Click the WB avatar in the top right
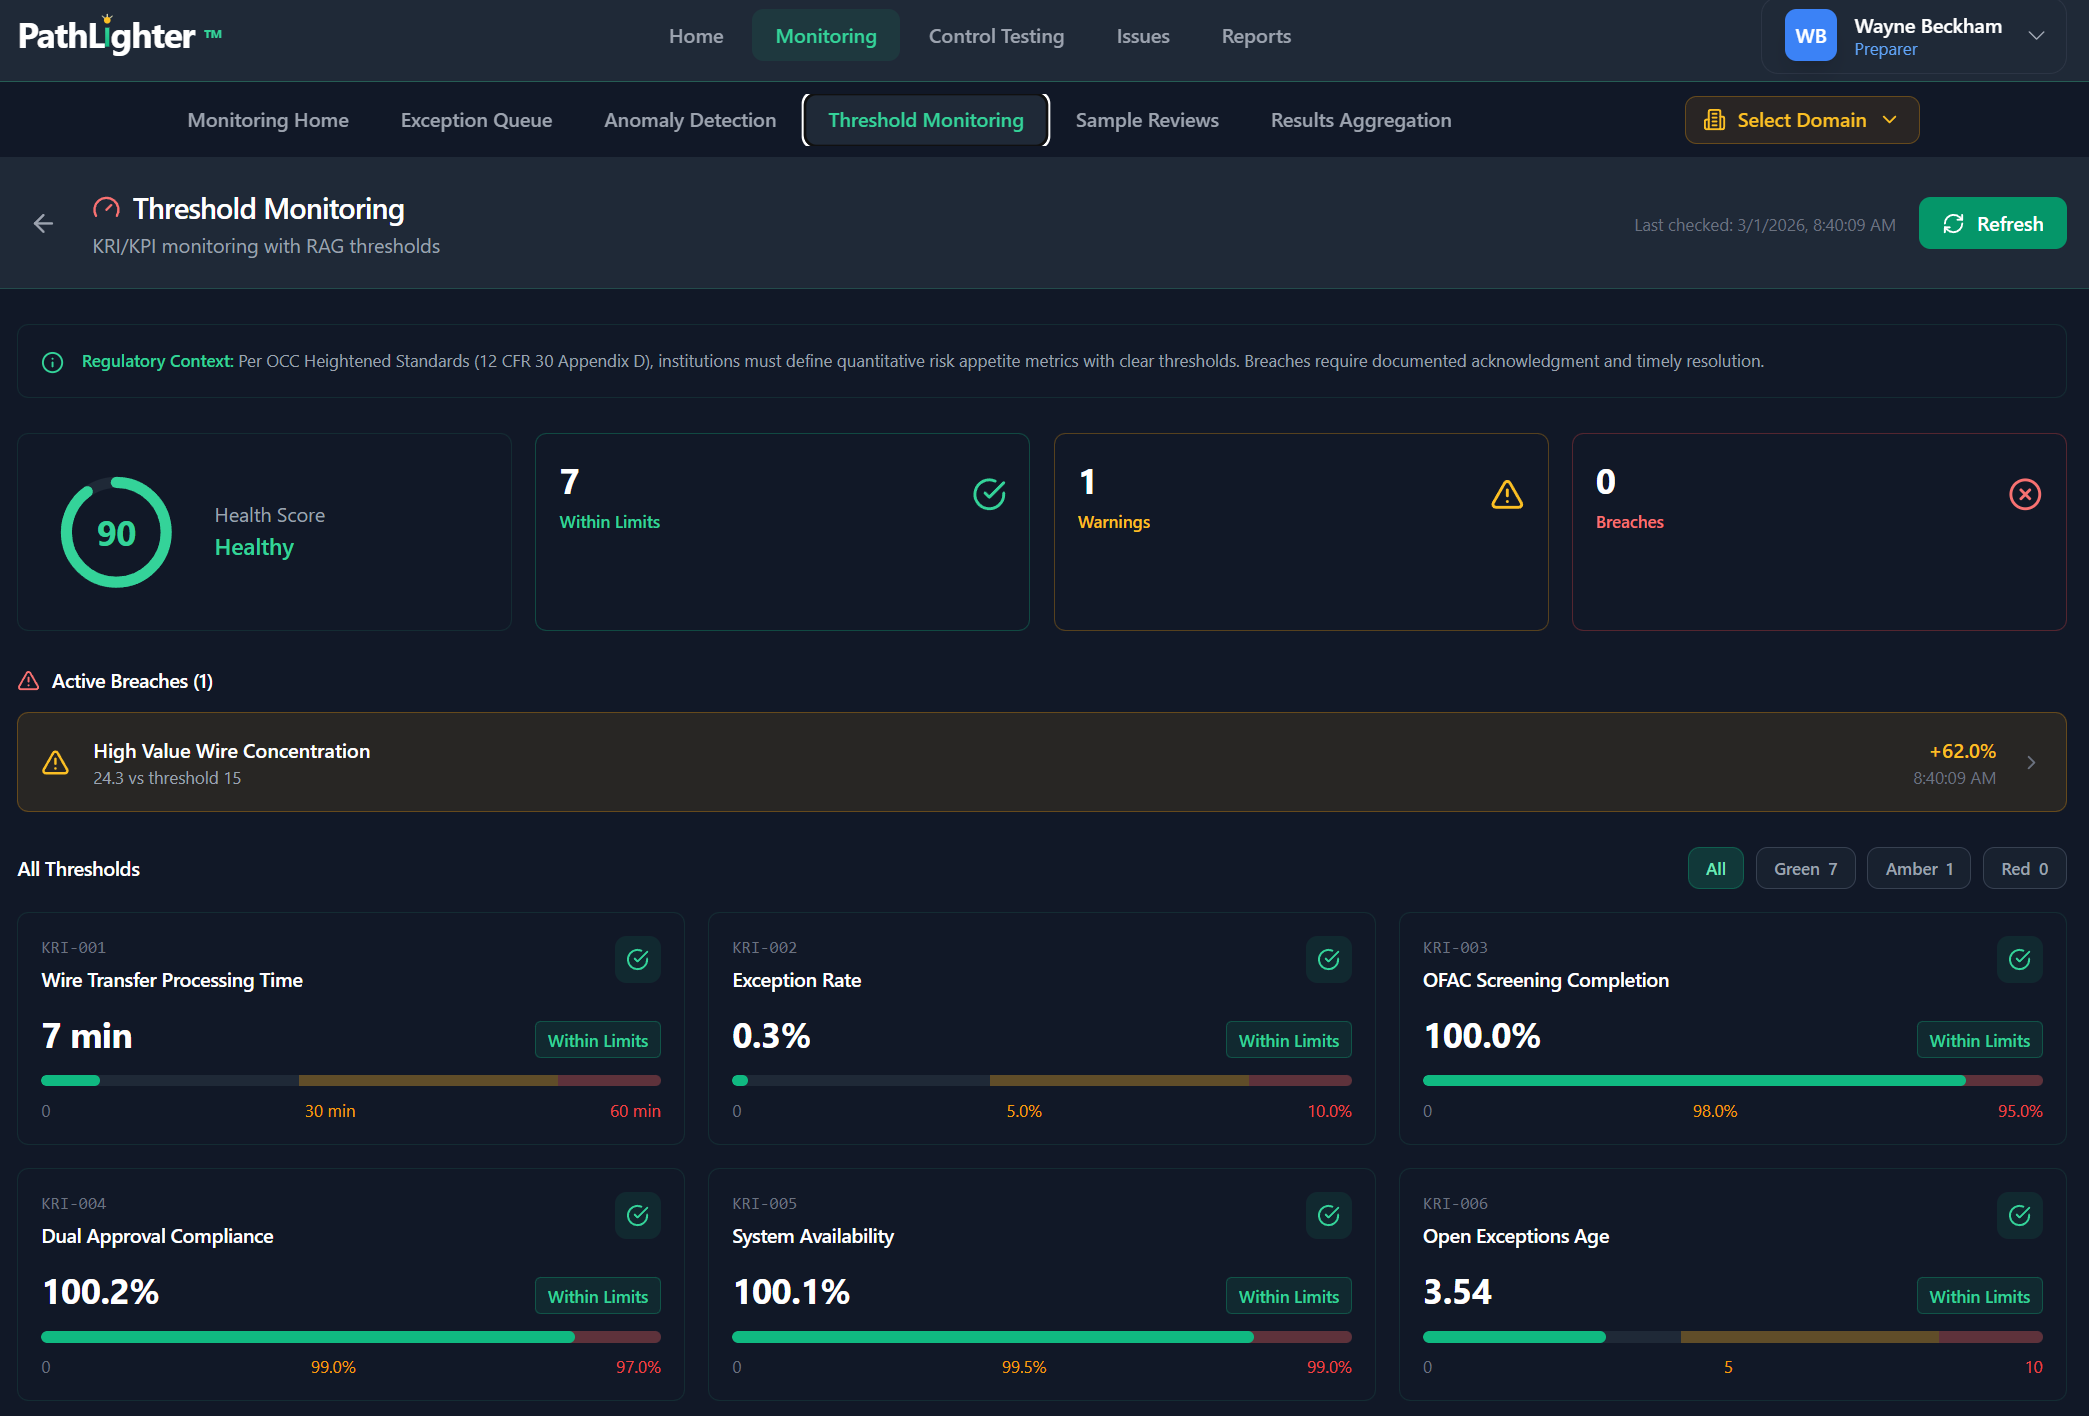Viewport: 2089px width, 1416px height. (1810, 35)
